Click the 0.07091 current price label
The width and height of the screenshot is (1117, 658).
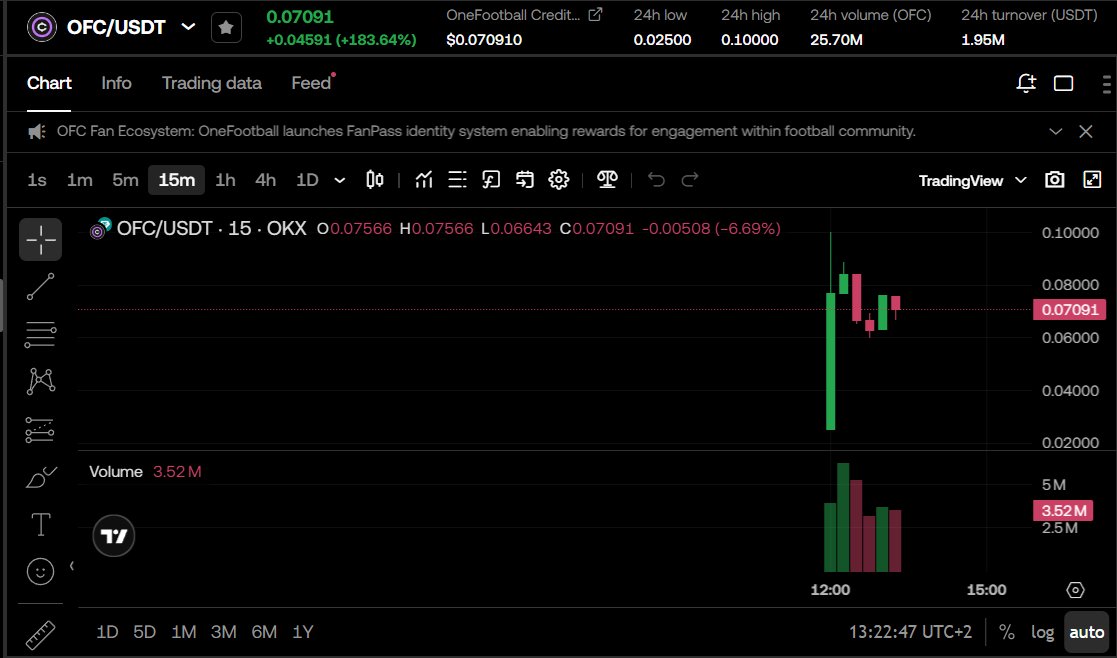(1069, 310)
